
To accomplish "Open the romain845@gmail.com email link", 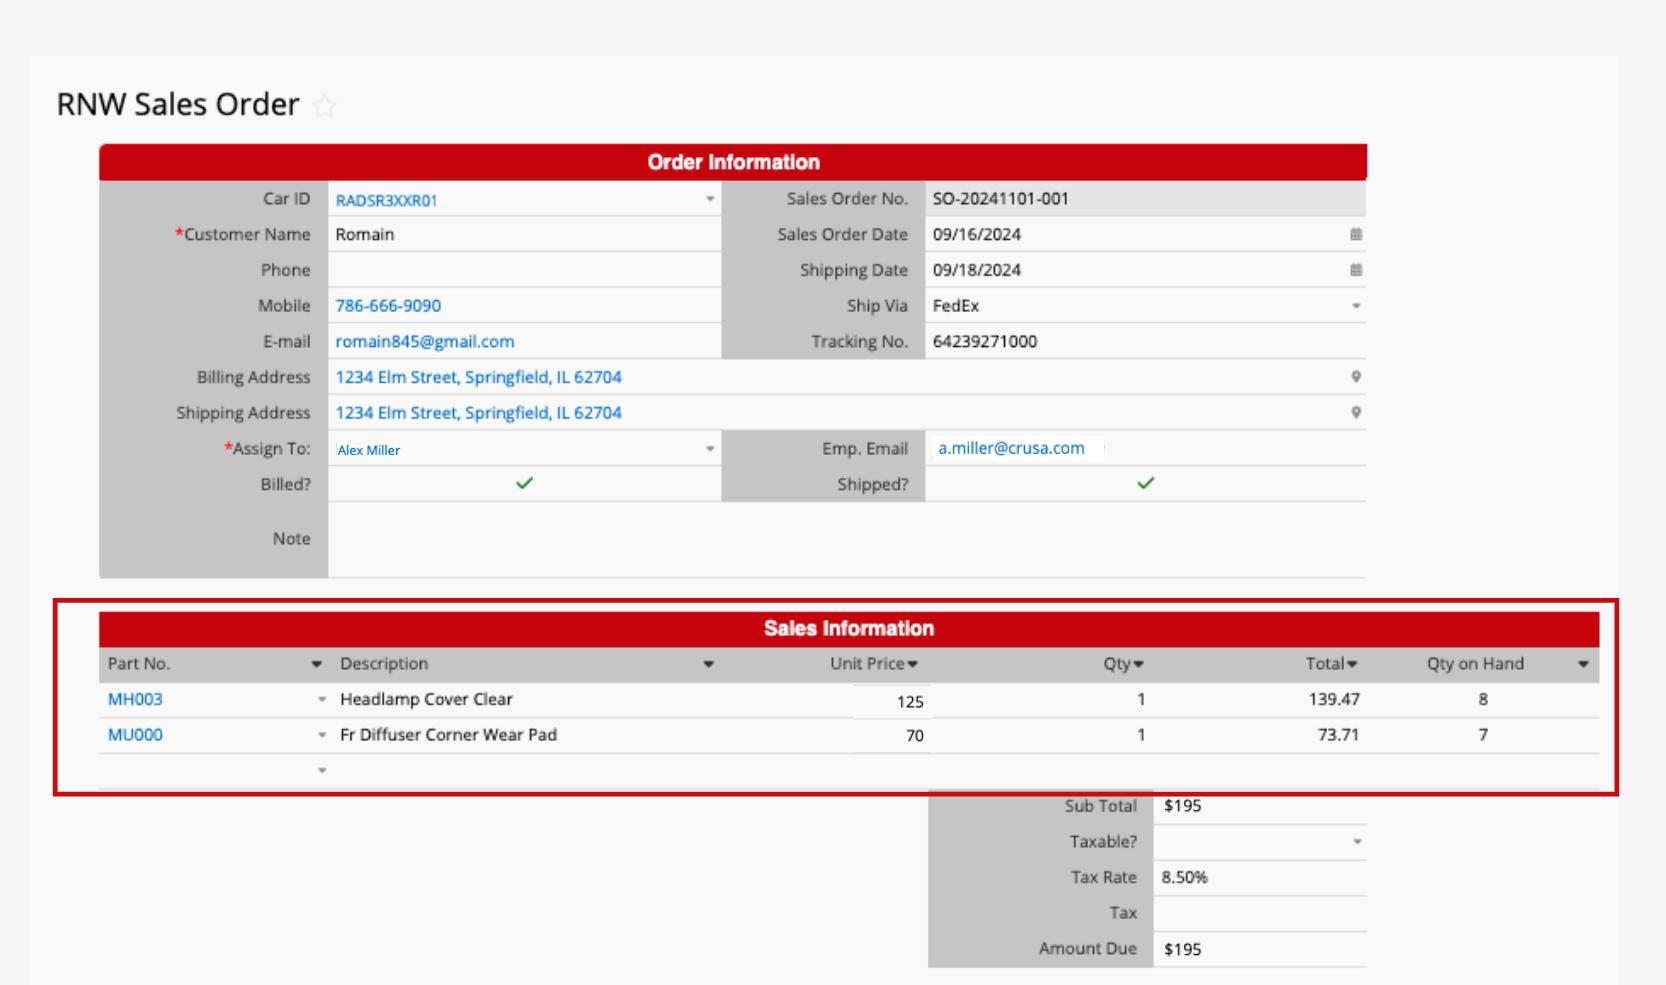I will 425,342.
